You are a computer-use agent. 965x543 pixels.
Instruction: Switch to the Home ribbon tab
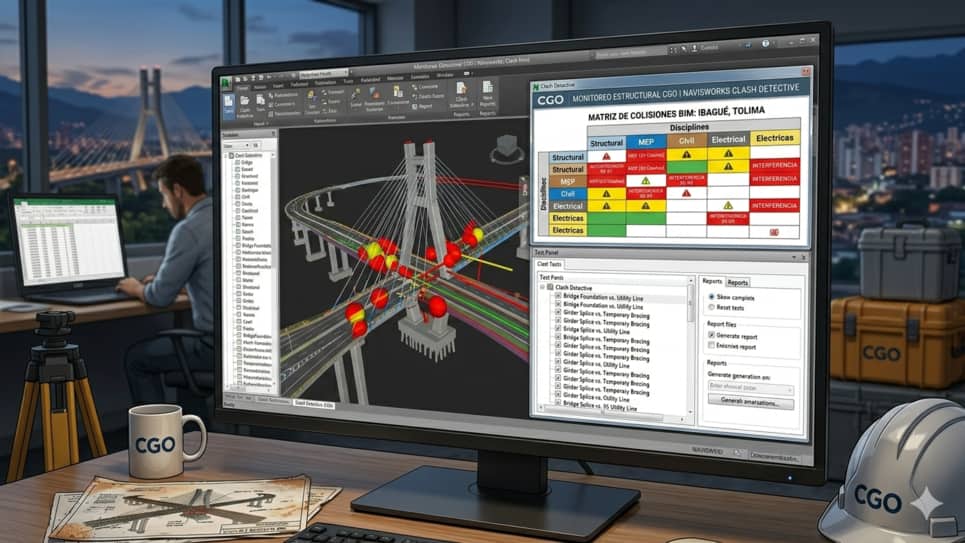click(x=243, y=87)
